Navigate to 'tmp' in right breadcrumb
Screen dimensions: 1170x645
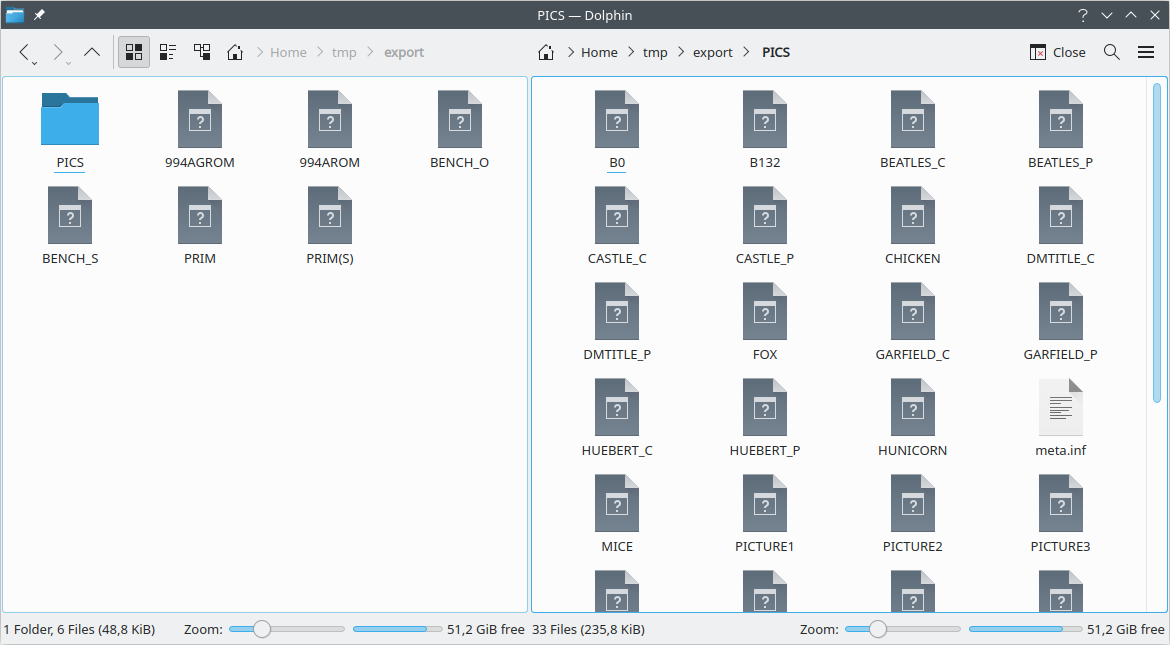(655, 52)
